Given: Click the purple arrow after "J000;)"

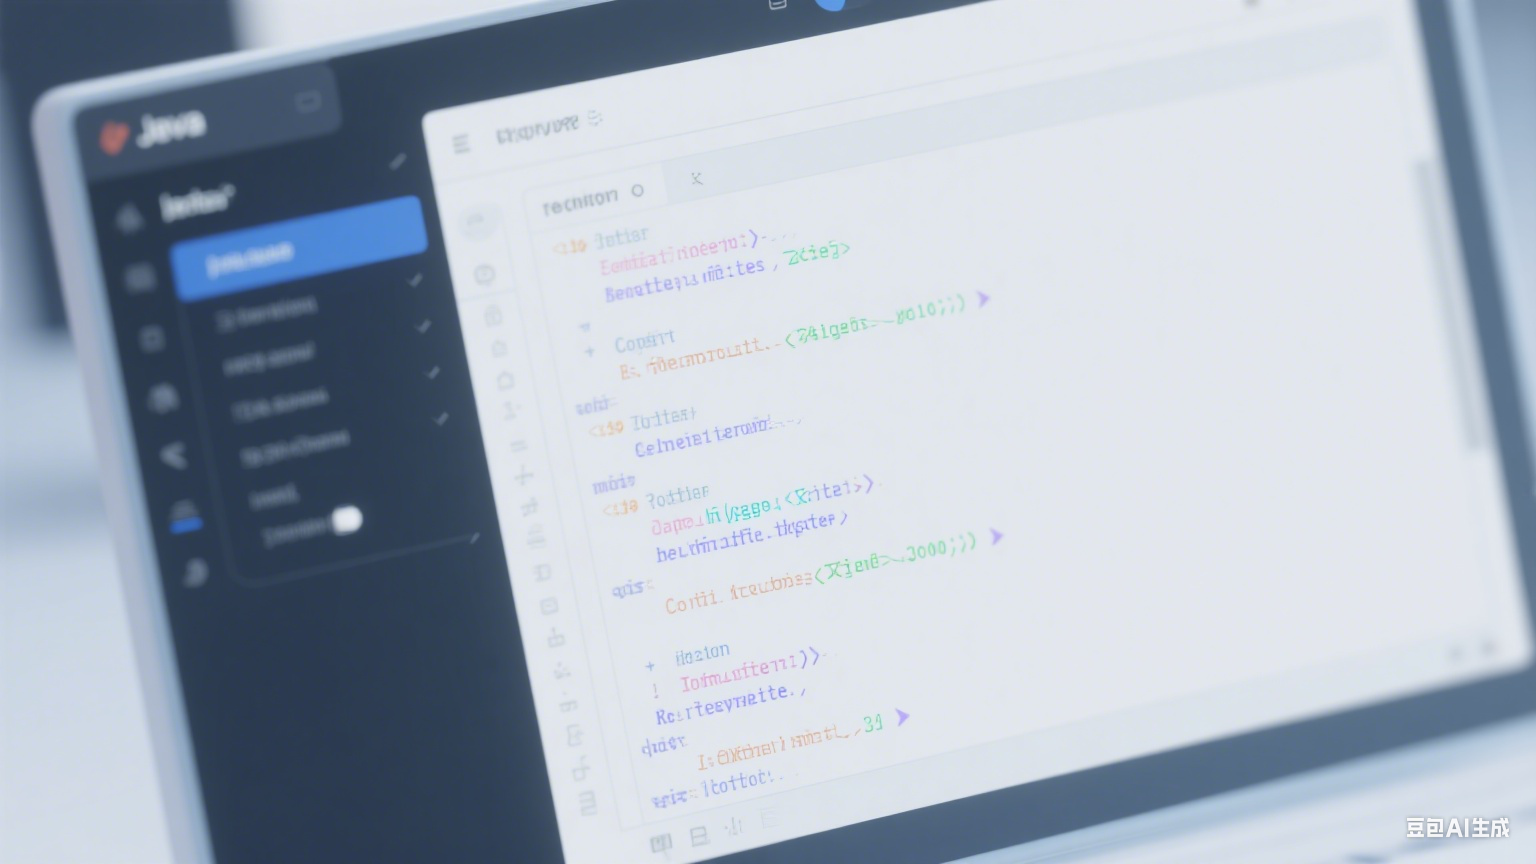Looking at the screenshot, I should pyautogui.click(x=996, y=537).
